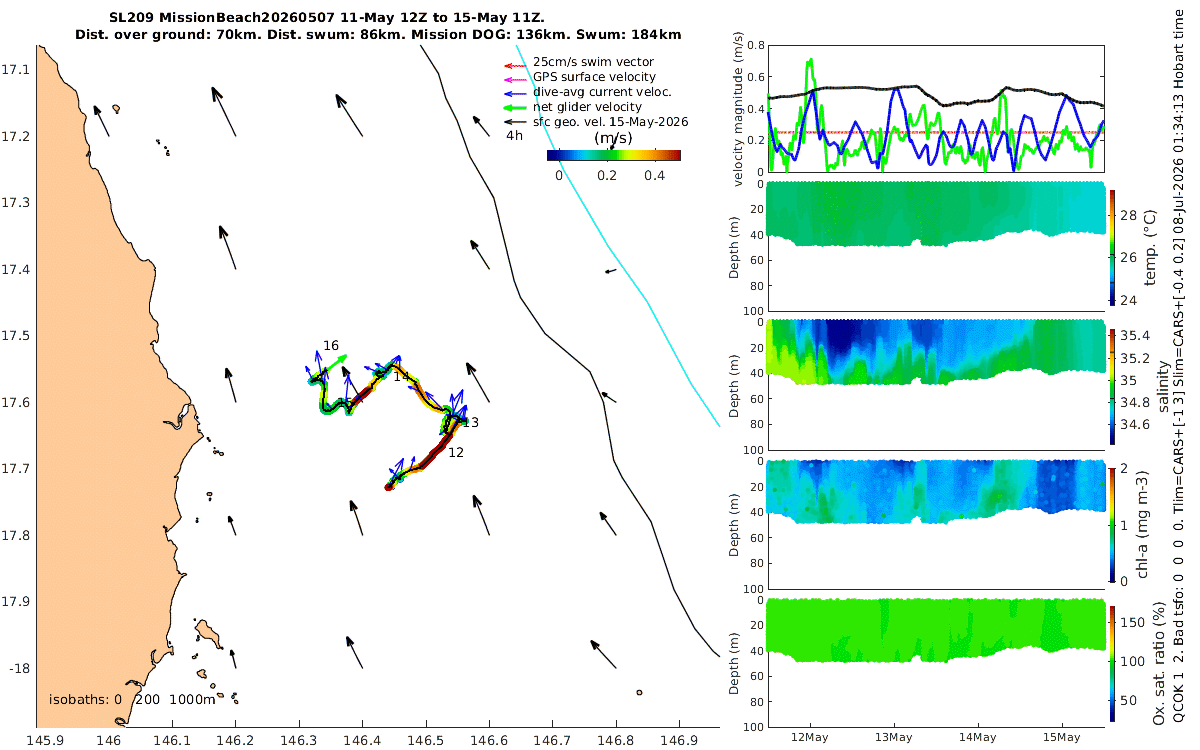Click the "12" day label on glider track
This screenshot has width=1200, height=750.
click(x=456, y=453)
